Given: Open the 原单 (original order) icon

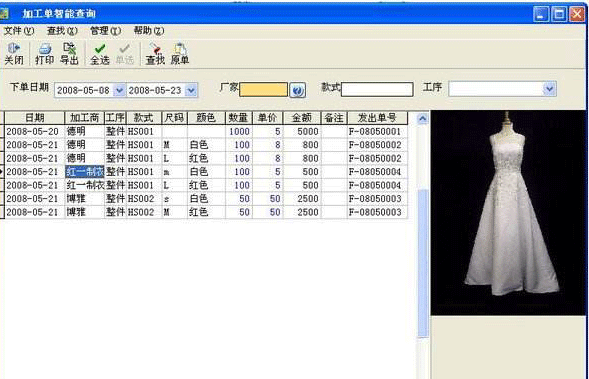Looking at the screenshot, I should [x=180, y=54].
